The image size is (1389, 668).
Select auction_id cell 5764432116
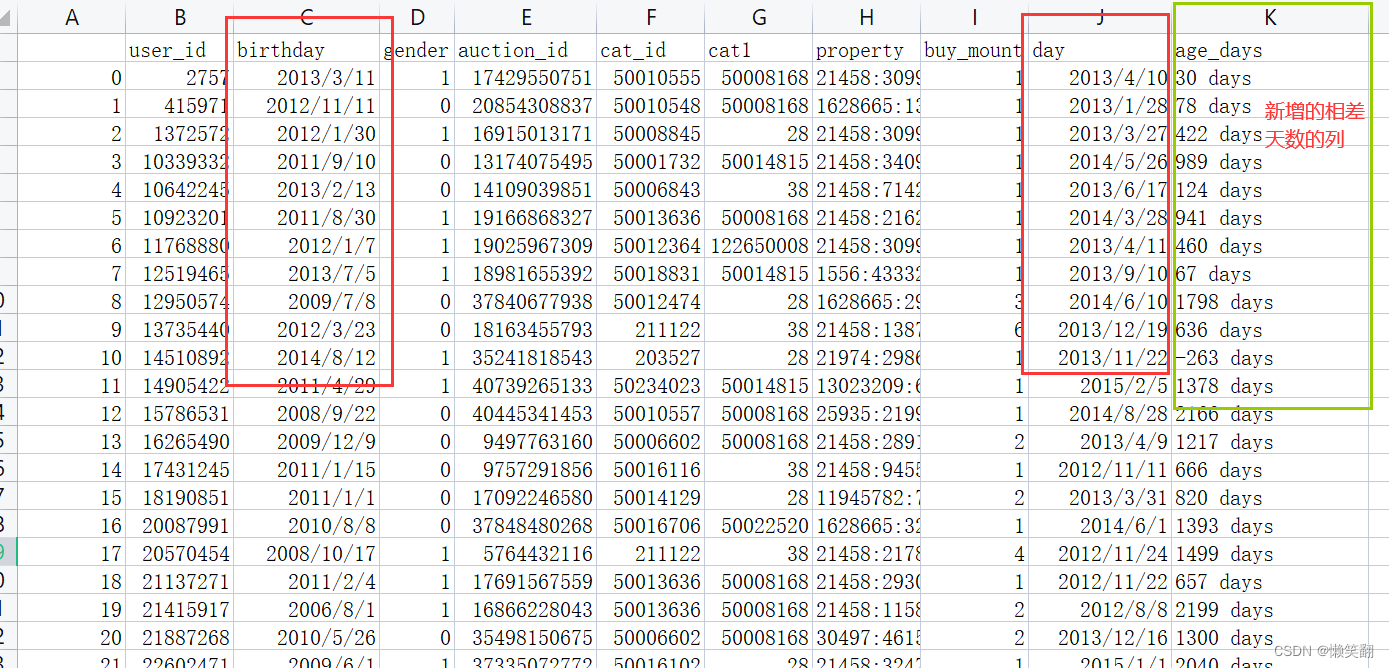point(526,554)
